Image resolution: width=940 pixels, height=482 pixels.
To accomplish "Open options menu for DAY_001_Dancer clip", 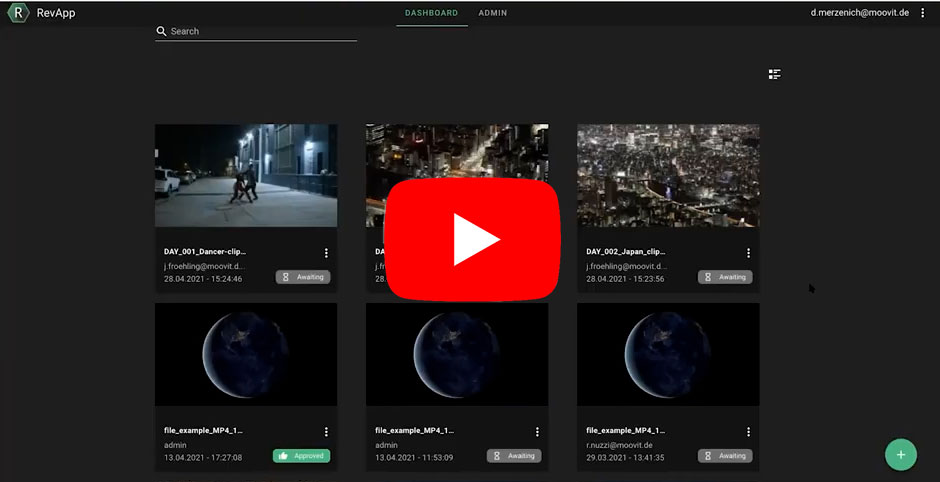I will pyautogui.click(x=326, y=253).
